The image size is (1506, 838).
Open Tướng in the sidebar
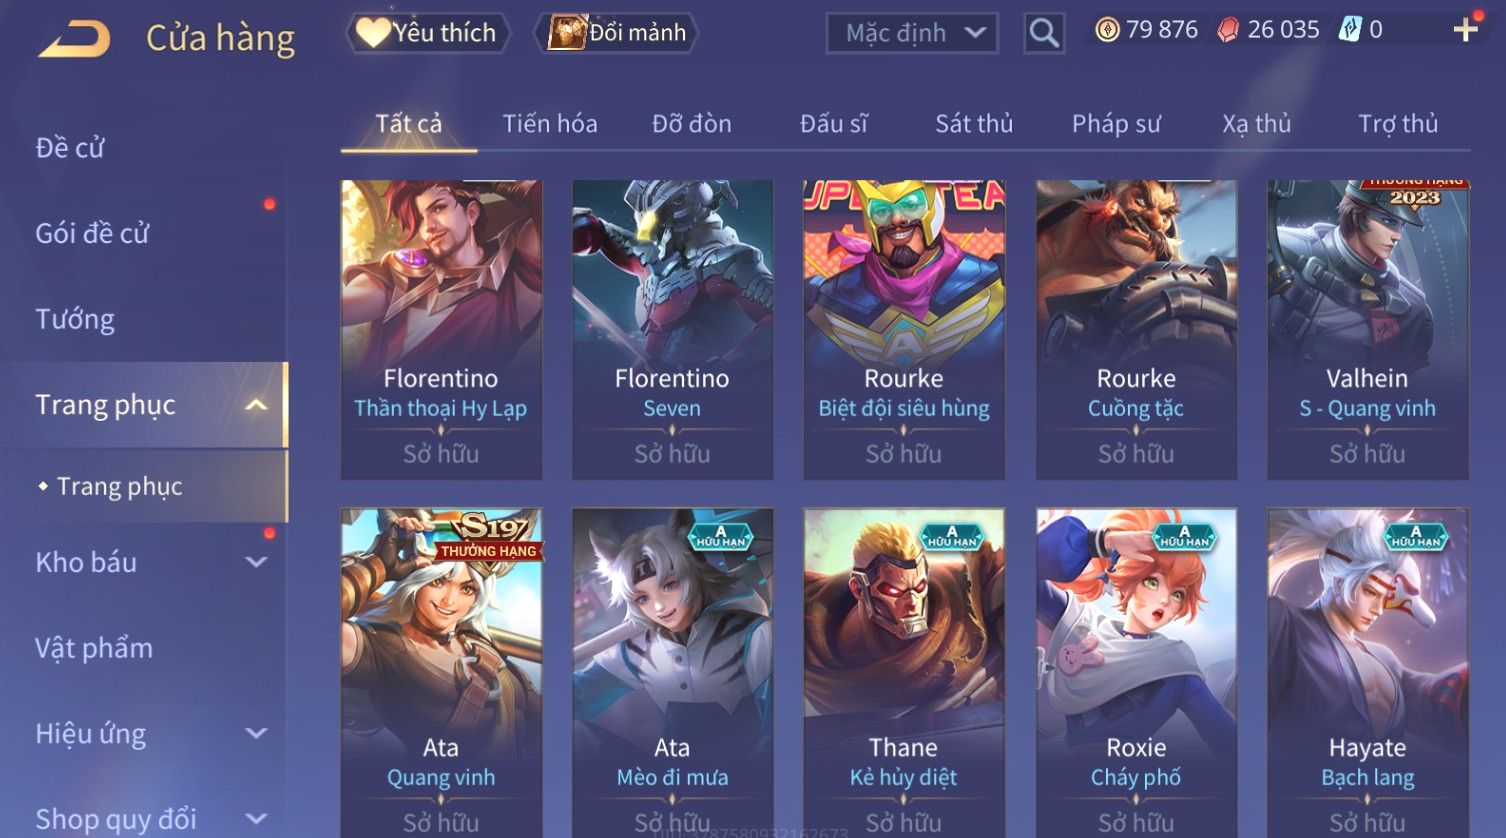[x=75, y=319]
